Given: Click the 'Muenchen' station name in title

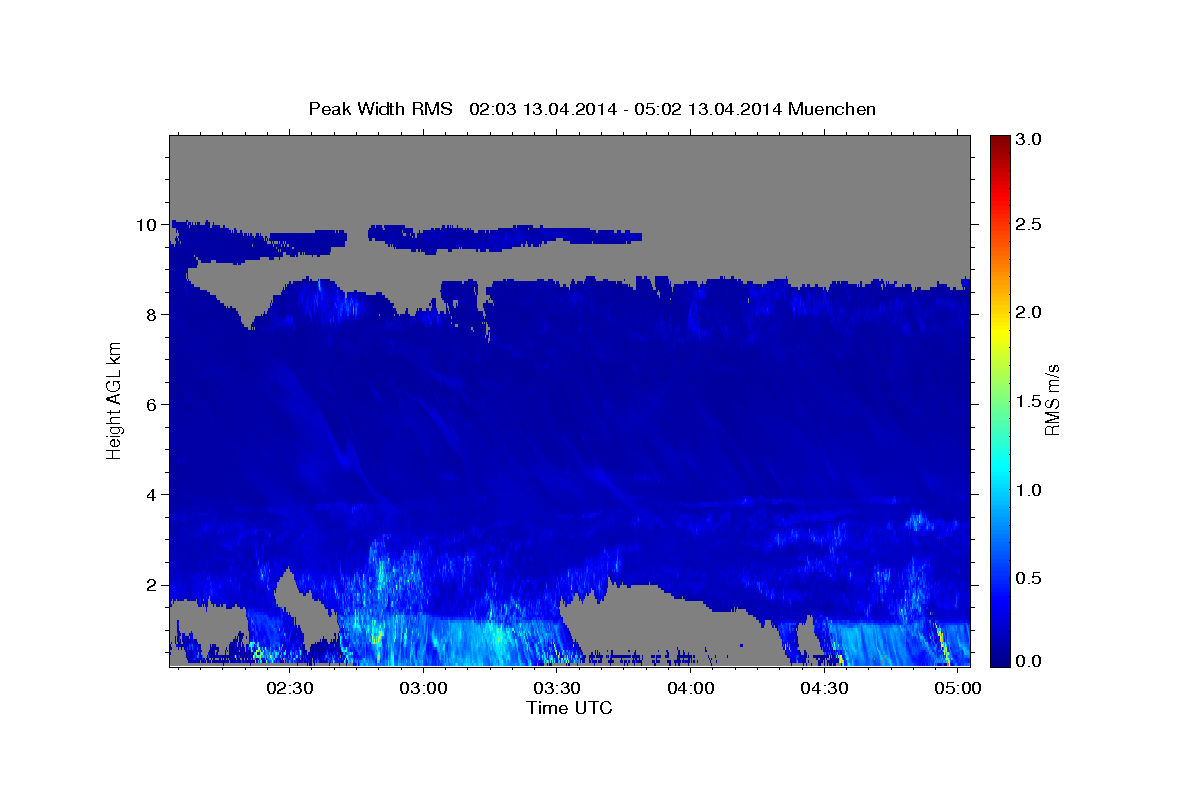Looking at the screenshot, I should 832,108.
